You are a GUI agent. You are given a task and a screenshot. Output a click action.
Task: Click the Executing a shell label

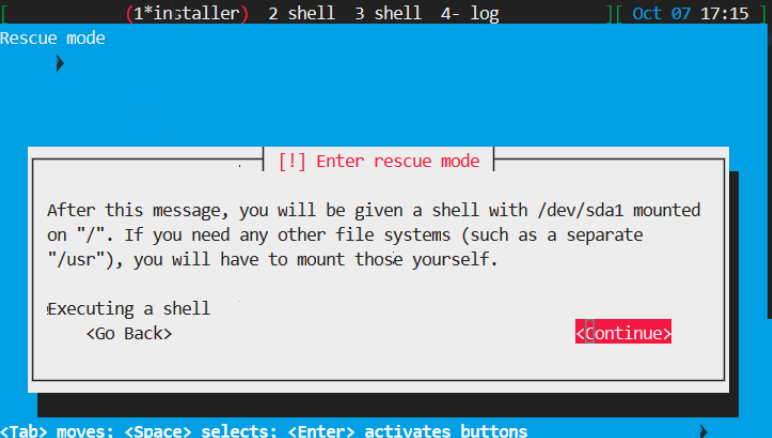(x=129, y=309)
